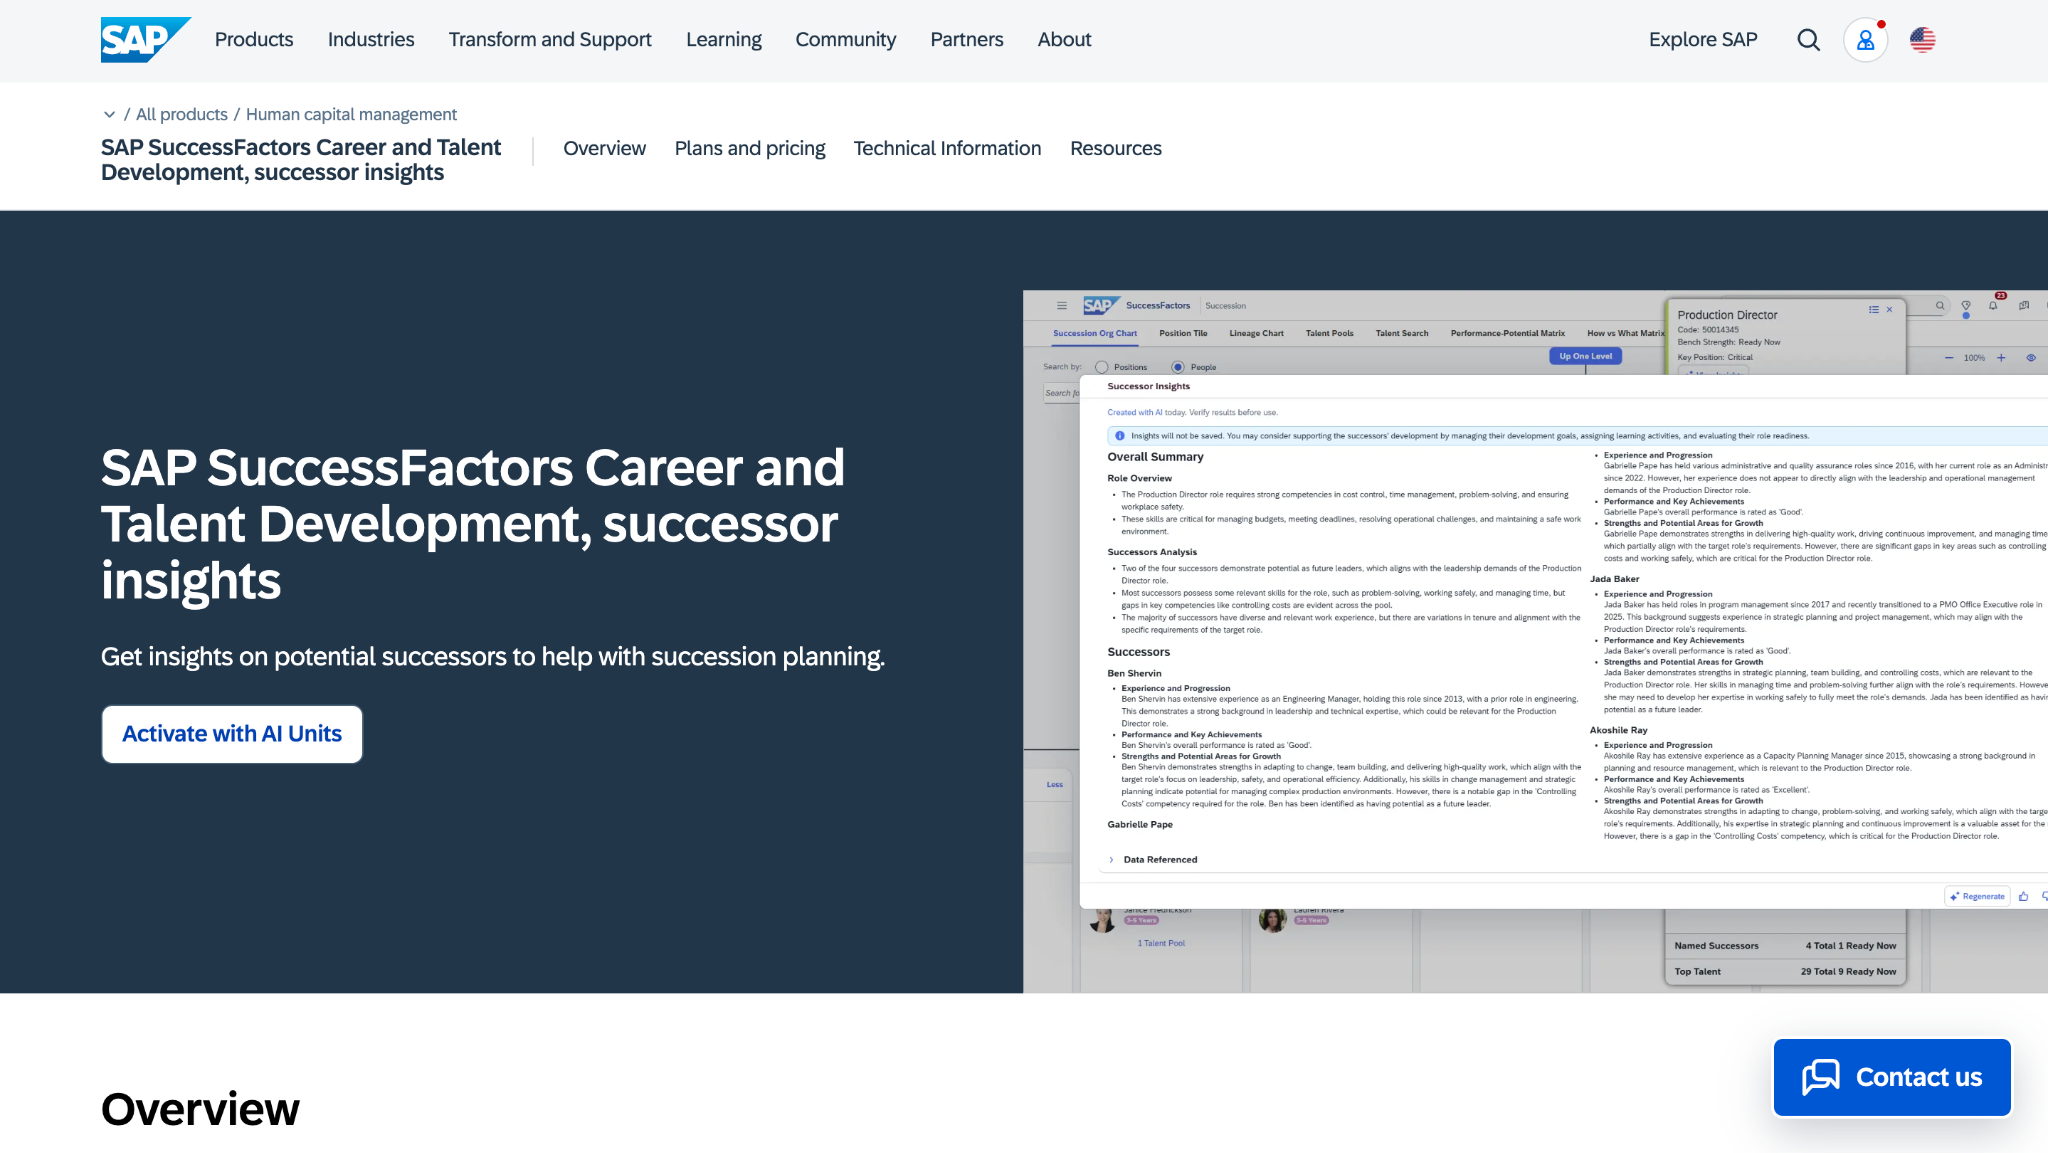
Task: Open the Community menu
Action: (x=846, y=40)
